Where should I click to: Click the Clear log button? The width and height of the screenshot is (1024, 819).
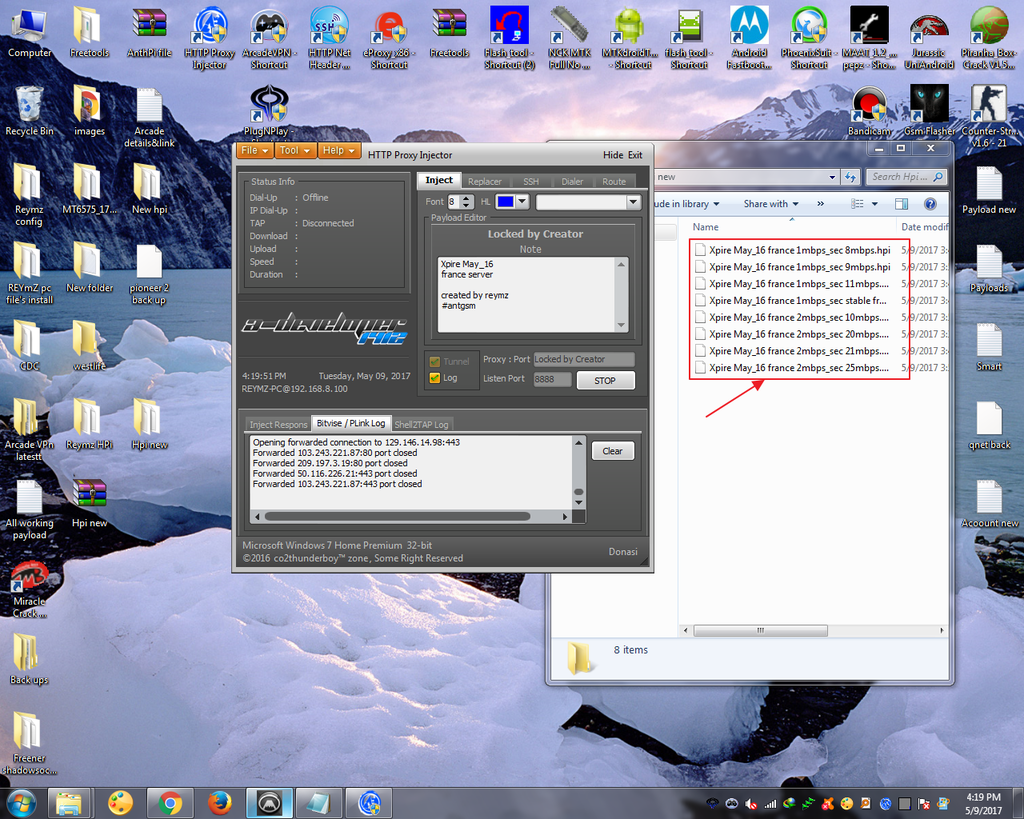coord(612,451)
